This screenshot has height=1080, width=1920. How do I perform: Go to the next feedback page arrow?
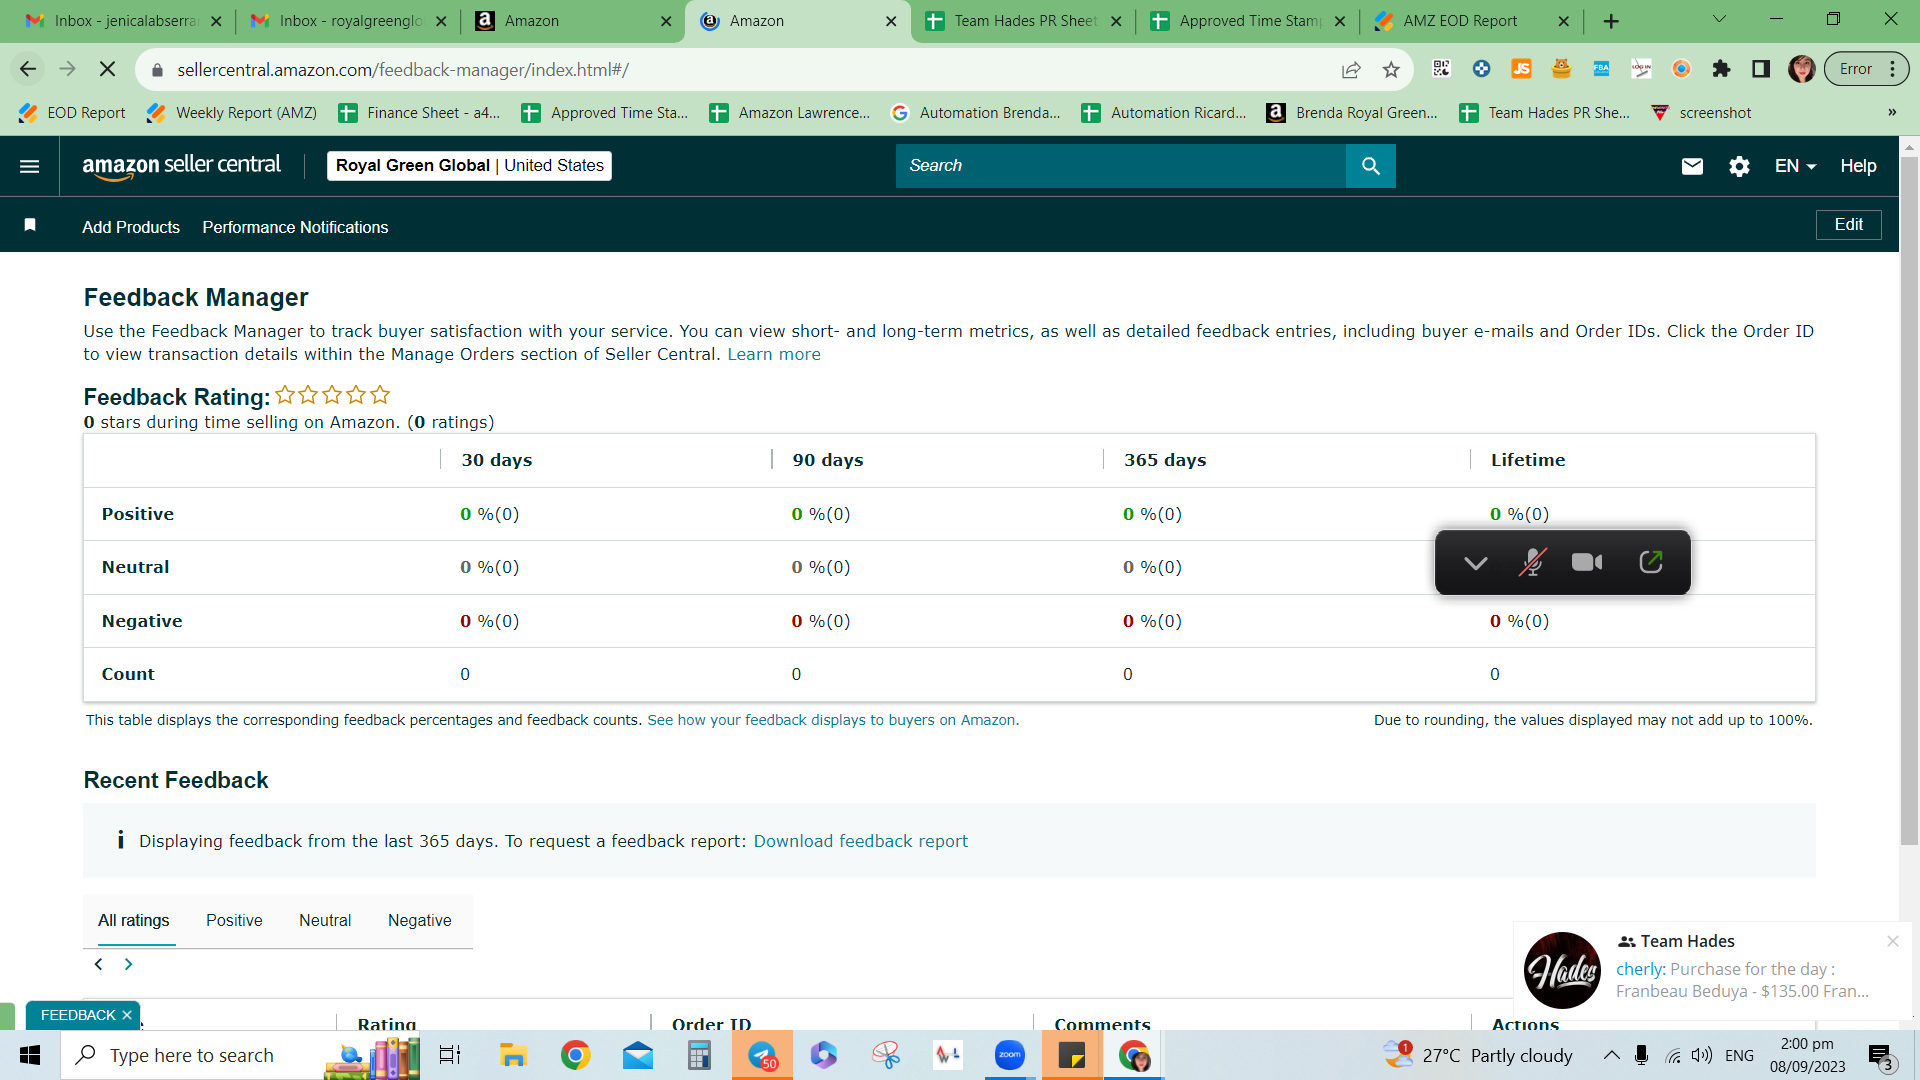tap(128, 964)
